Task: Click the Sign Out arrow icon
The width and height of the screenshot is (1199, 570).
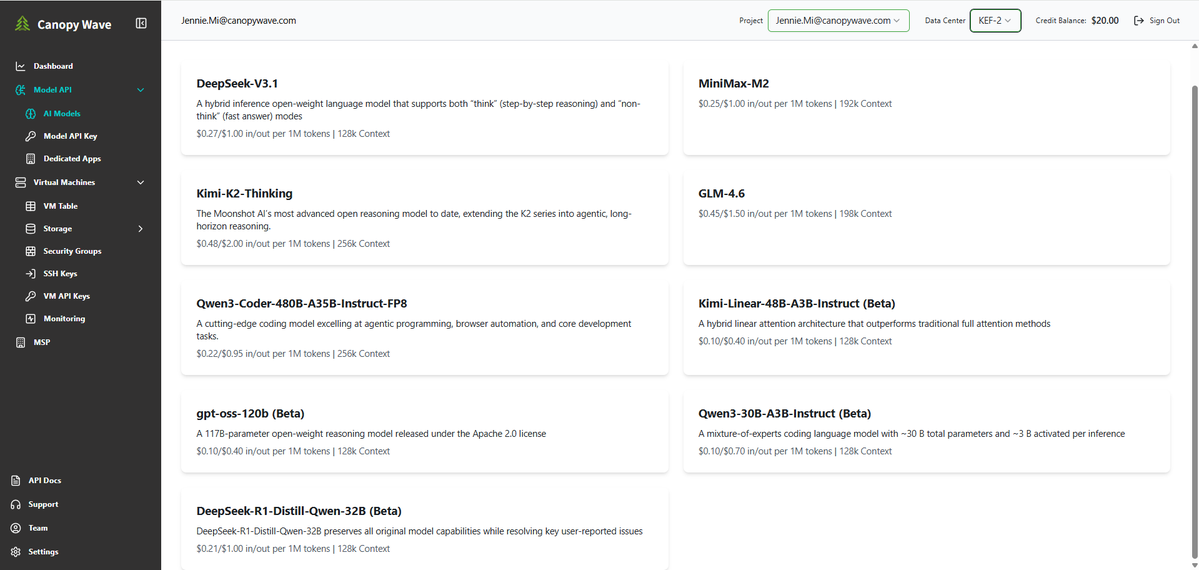Action: point(1139,21)
